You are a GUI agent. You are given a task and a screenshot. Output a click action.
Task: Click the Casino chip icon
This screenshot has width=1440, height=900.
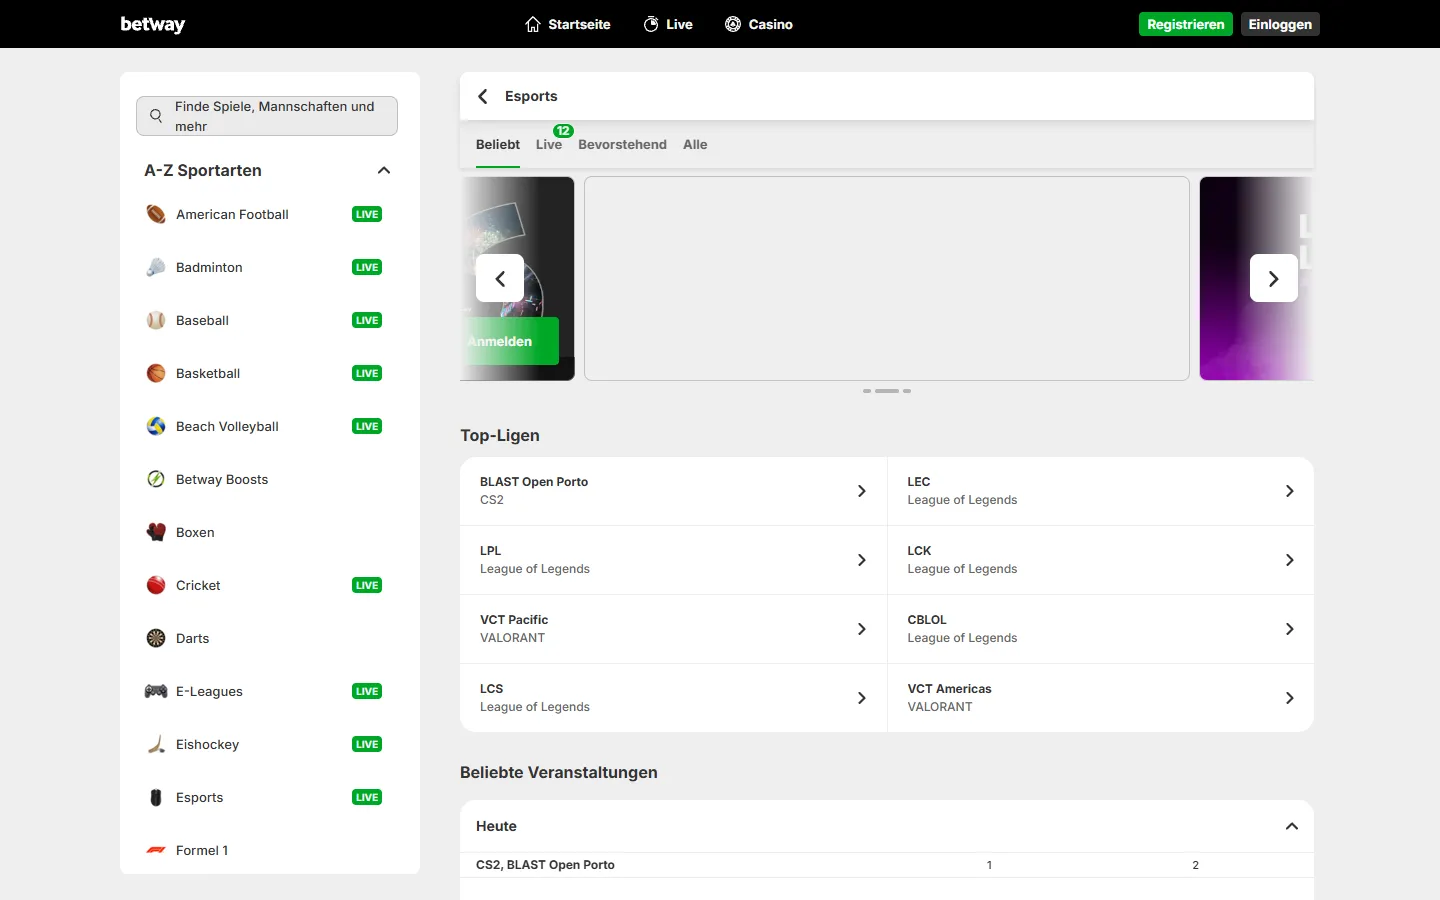[733, 24]
